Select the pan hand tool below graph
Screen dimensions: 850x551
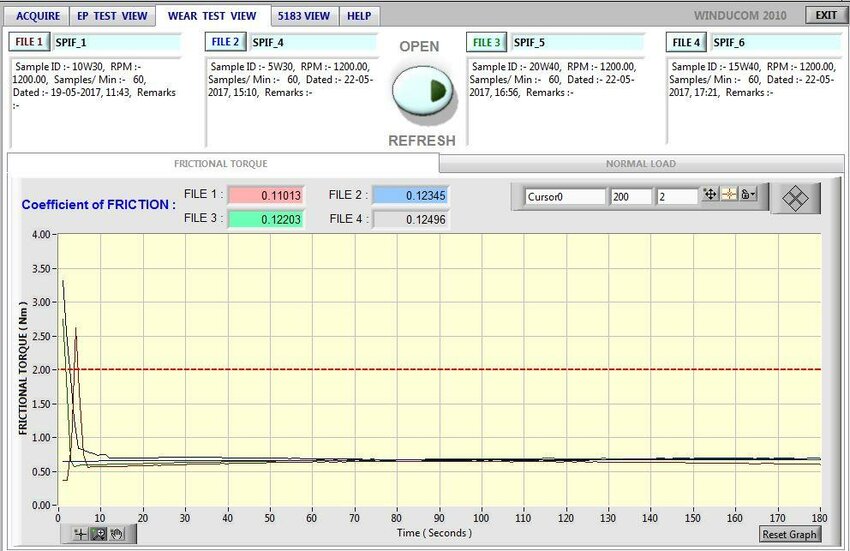coord(117,534)
